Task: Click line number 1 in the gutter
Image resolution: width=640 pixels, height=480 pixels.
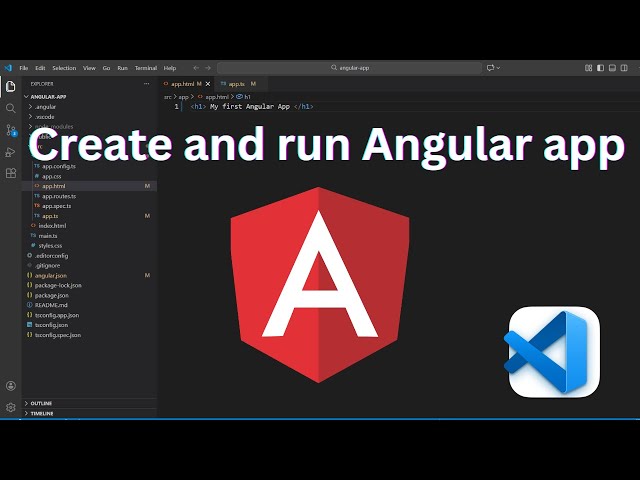Action: (x=176, y=107)
